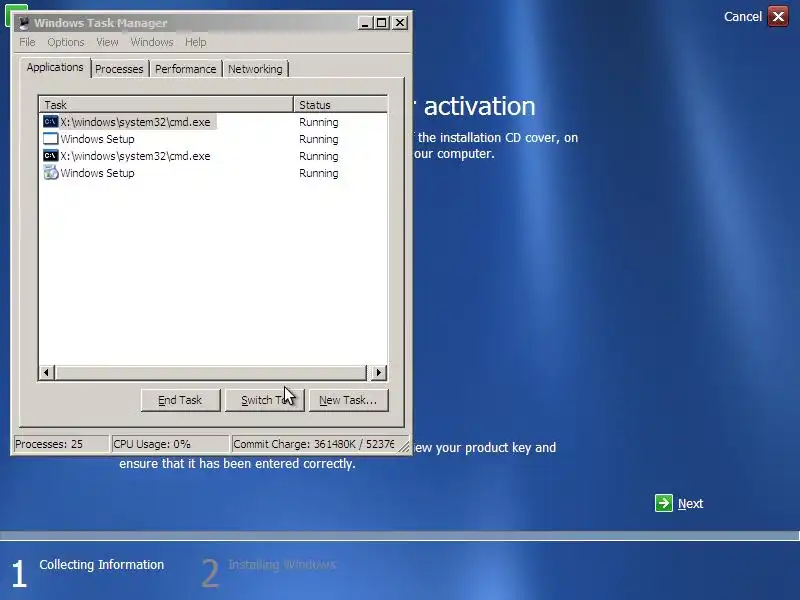Click the Processes: 25 status bar entry
The width and height of the screenshot is (800, 600).
(x=61, y=444)
